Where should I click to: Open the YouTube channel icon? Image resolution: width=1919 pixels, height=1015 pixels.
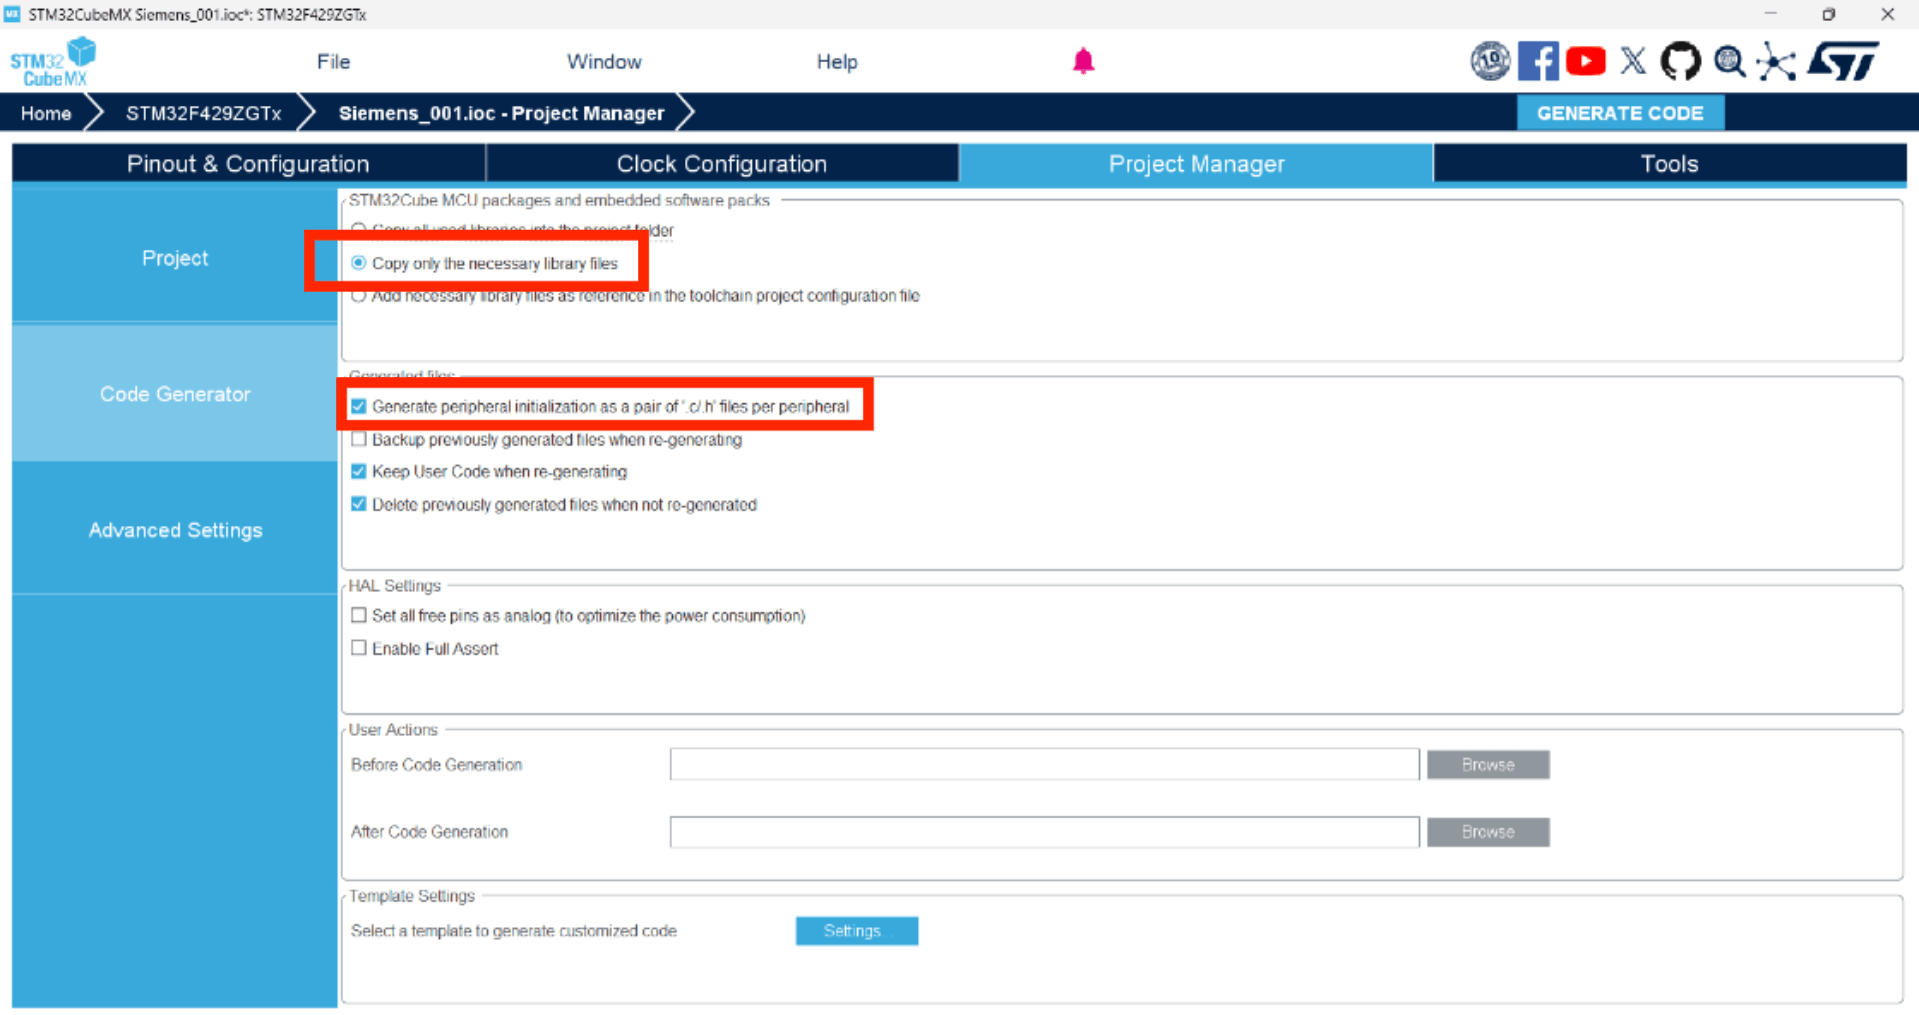(1585, 62)
